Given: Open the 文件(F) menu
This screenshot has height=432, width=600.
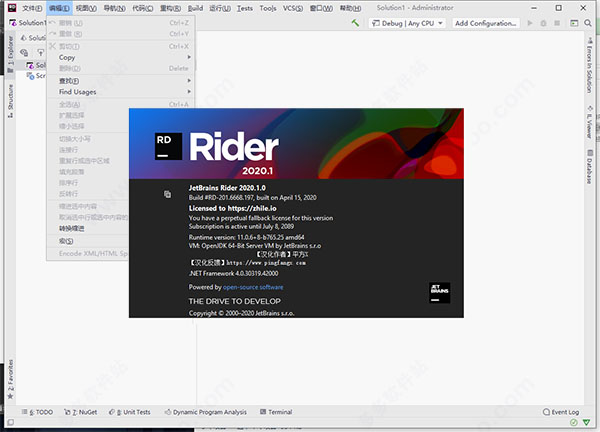Looking at the screenshot, I should [32, 8].
